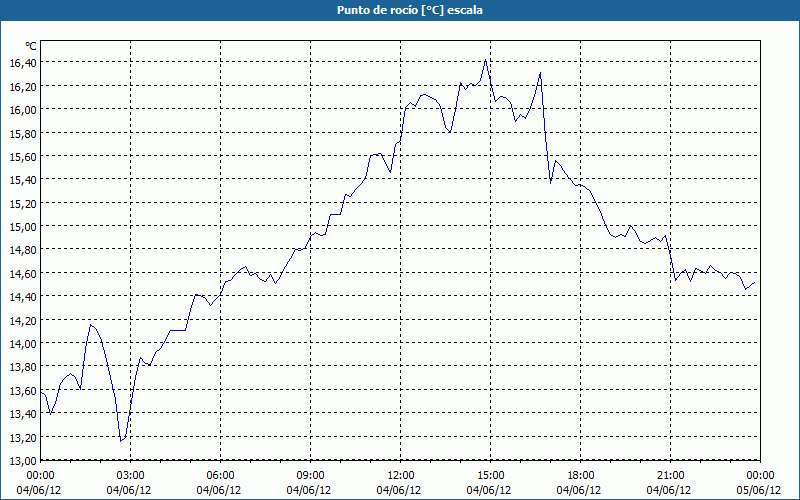Click the 13,00 y-axis label
The width and height of the screenshot is (800, 500).
[23, 460]
